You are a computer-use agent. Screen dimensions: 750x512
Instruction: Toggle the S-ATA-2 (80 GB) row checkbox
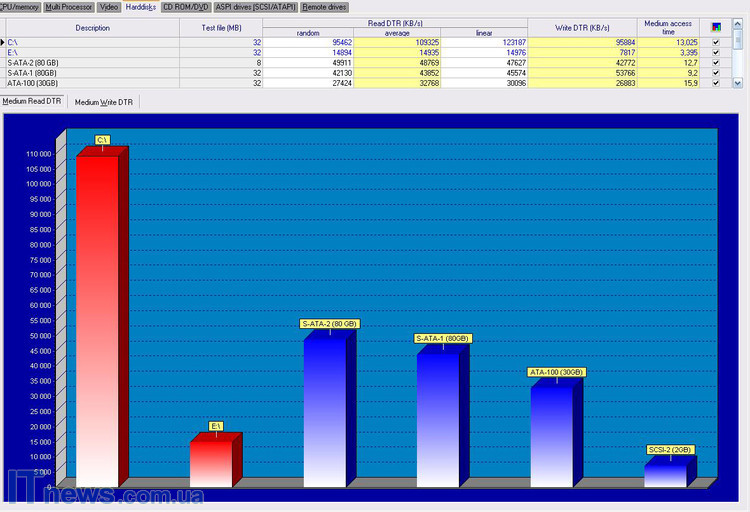[716, 63]
